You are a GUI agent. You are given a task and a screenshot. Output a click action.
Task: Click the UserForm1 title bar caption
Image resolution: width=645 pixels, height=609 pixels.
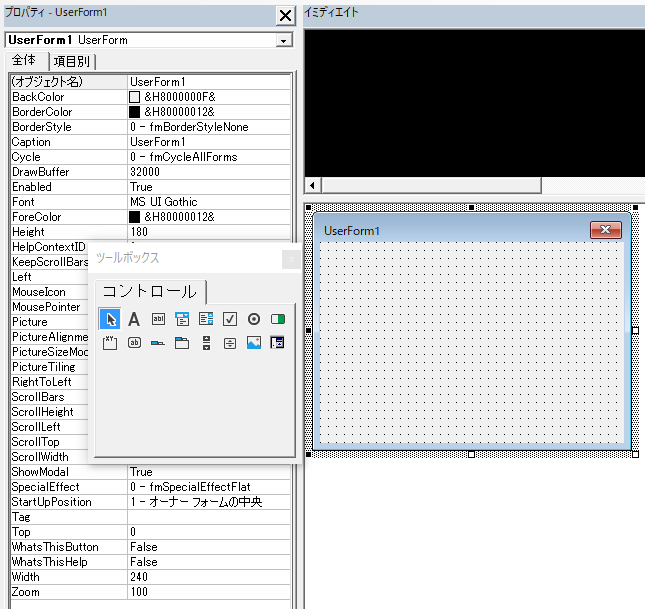[x=352, y=231]
